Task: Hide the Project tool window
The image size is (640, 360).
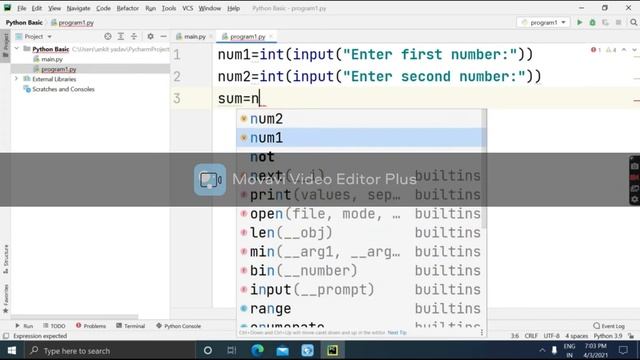Action: [163, 37]
